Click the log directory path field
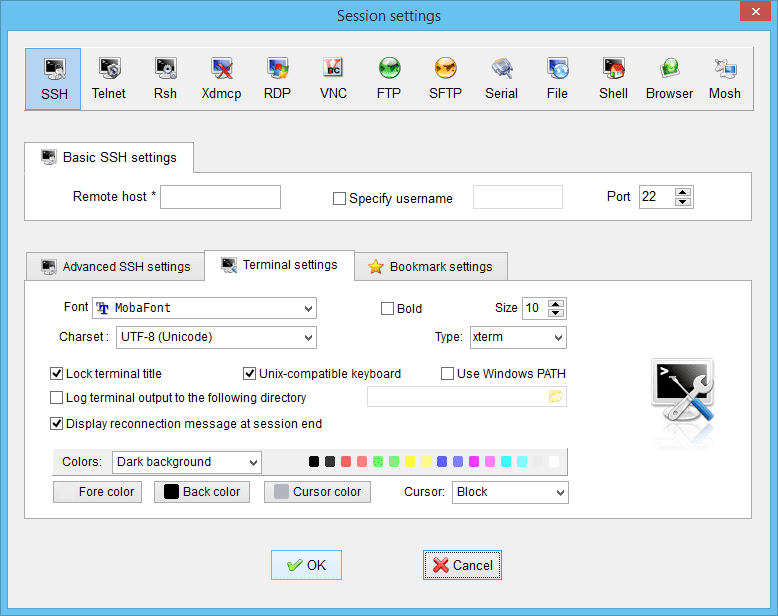 click(x=457, y=396)
